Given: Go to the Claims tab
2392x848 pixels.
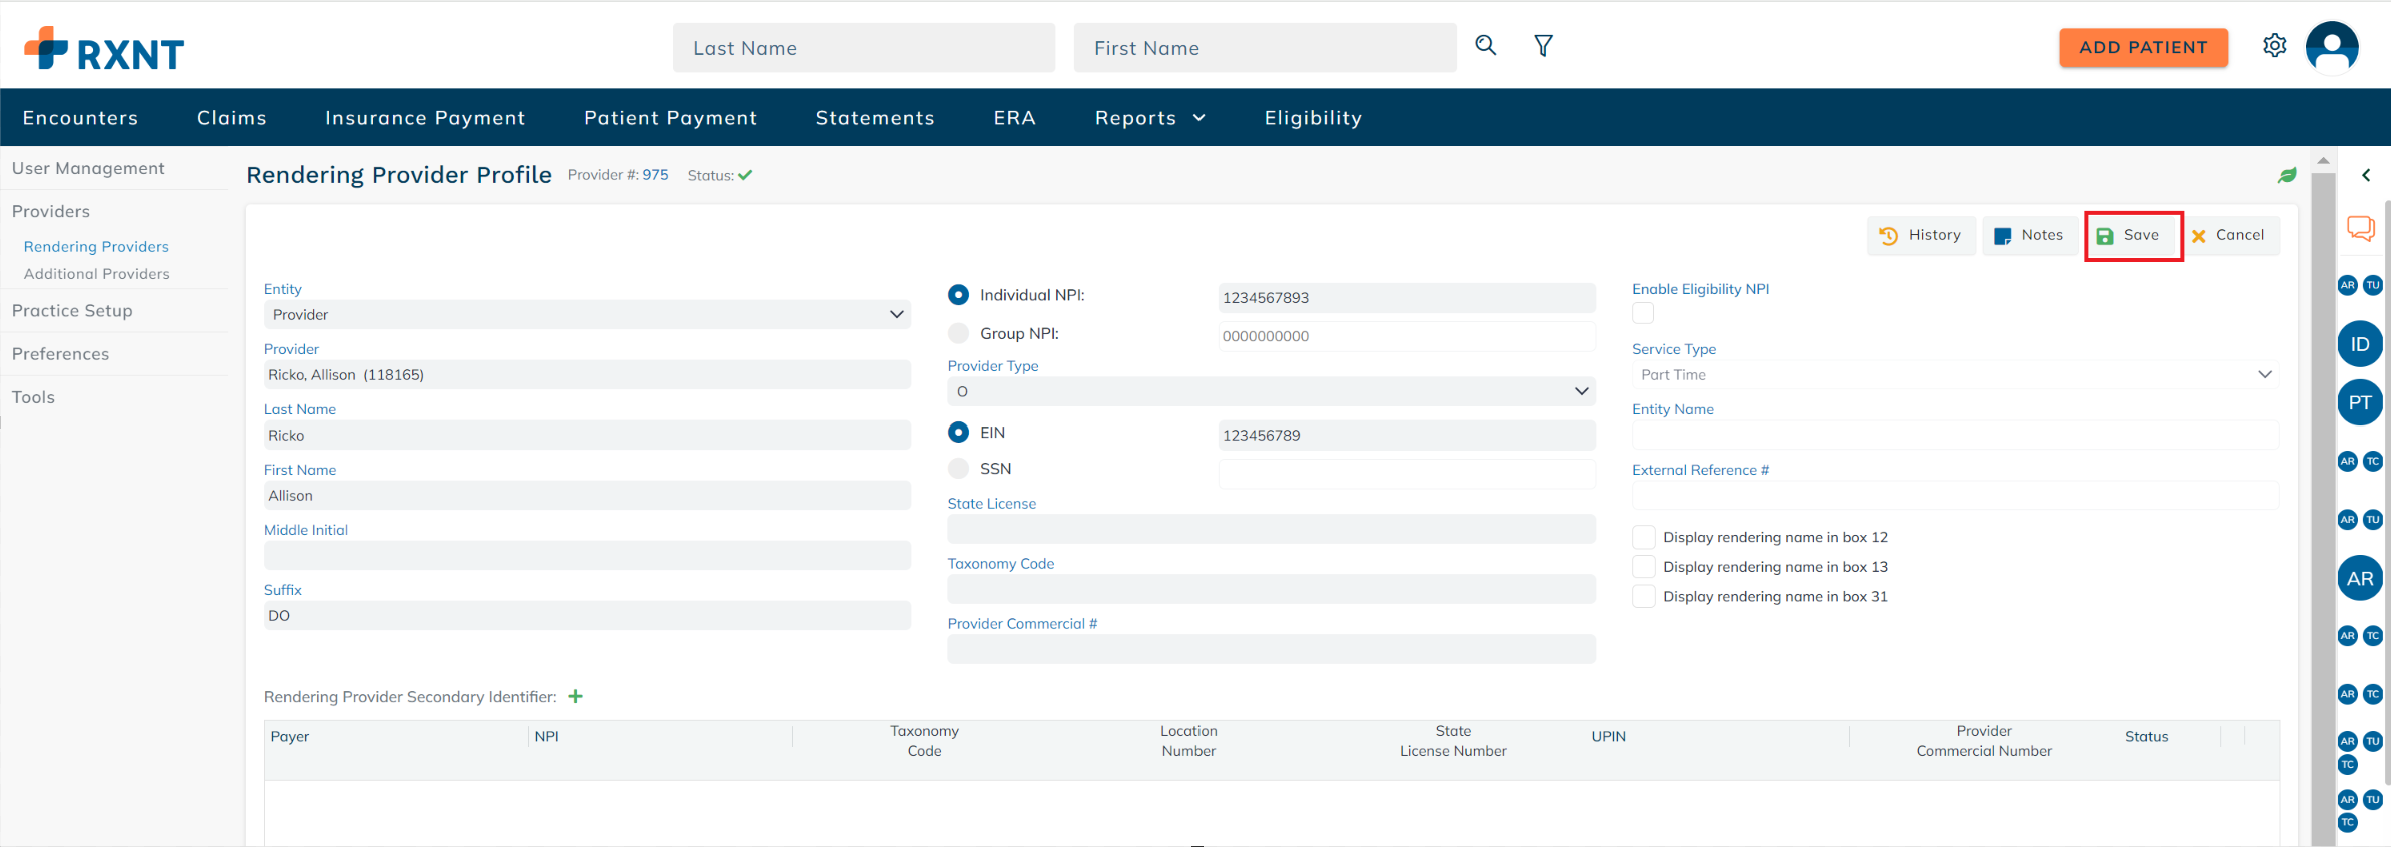Looking at the screenshot, I should point(232,118).
